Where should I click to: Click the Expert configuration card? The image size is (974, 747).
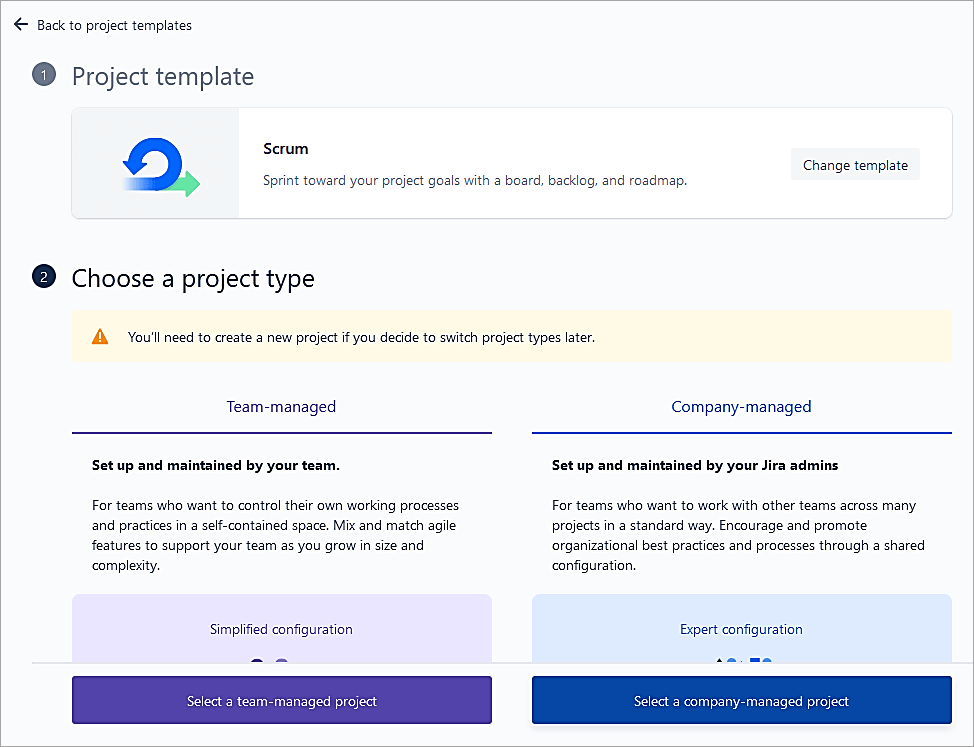click(741, 629)
